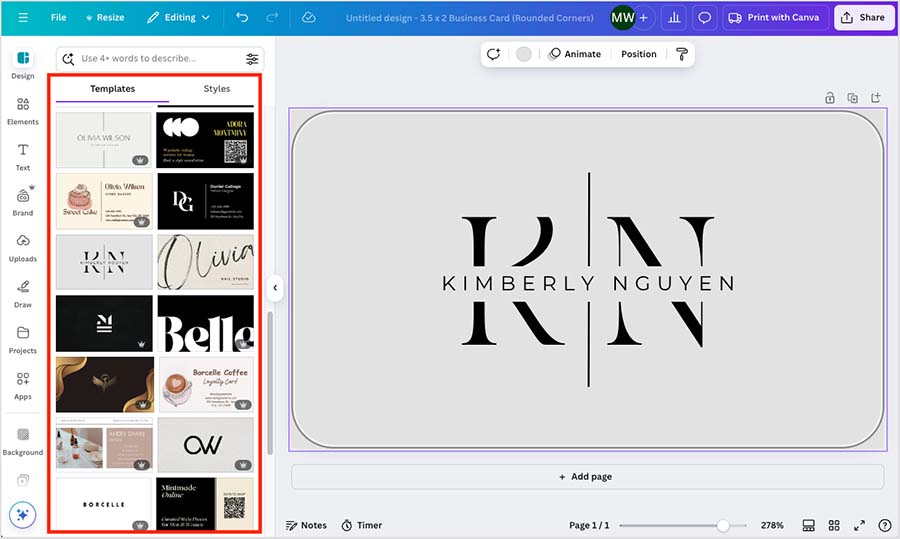Viewport: 900px width, 539px height.
Task: Redo the last action
Action: point(272,18)
